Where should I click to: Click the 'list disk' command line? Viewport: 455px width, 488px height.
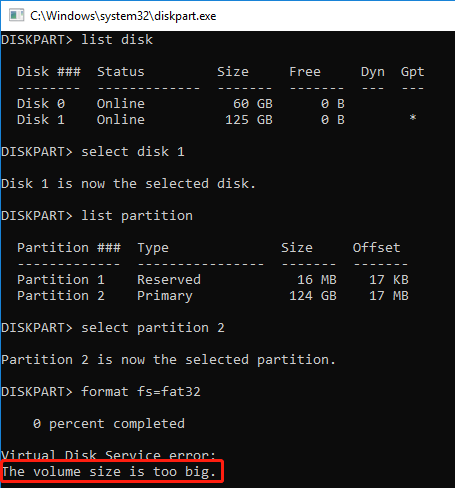coord(77,40)
